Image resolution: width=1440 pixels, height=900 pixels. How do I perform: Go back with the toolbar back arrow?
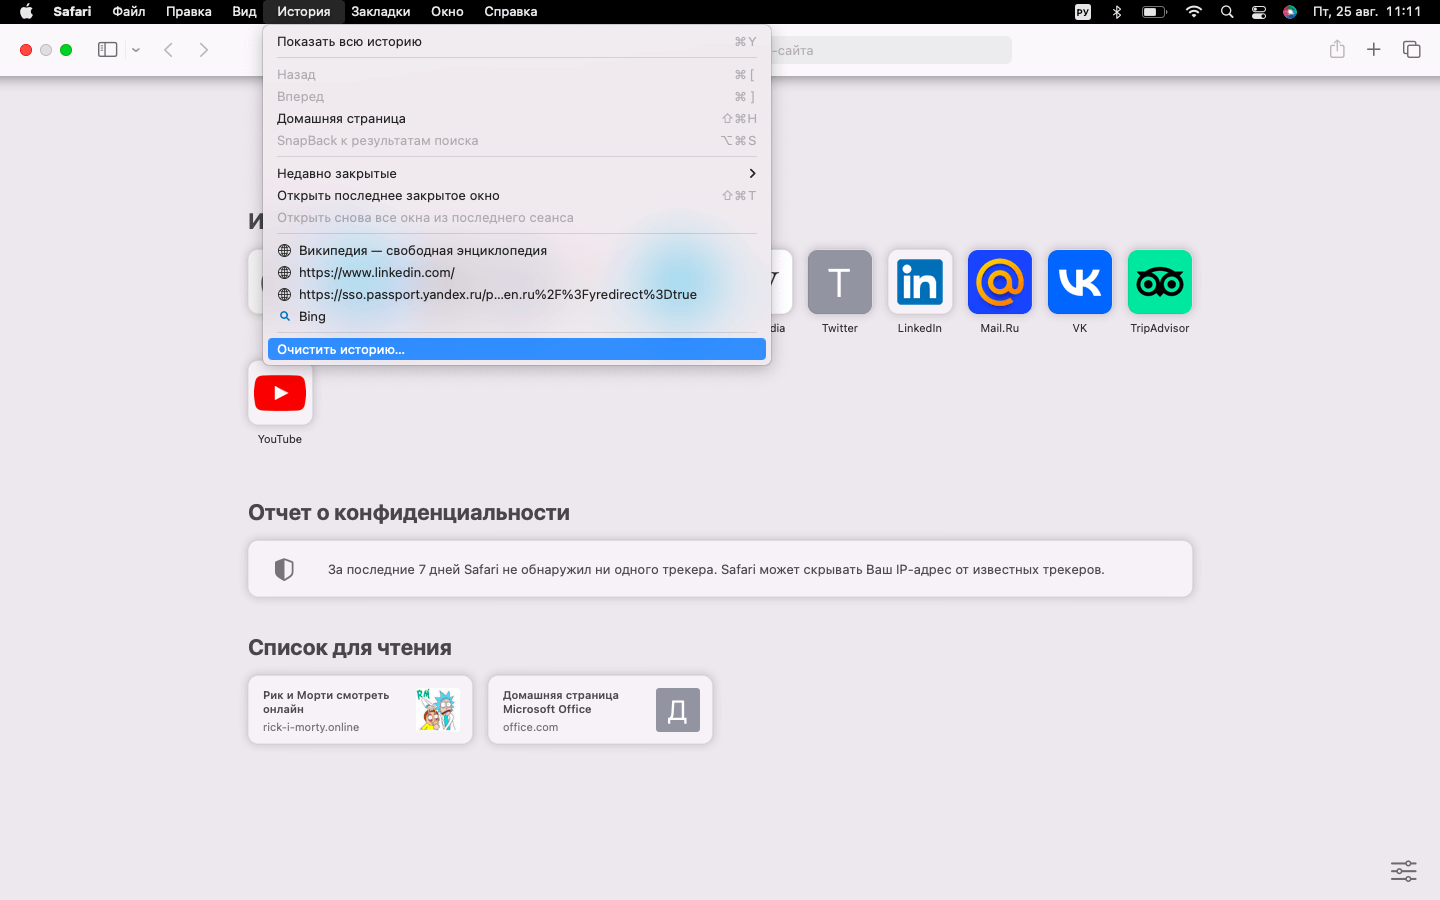click(169, 50)
